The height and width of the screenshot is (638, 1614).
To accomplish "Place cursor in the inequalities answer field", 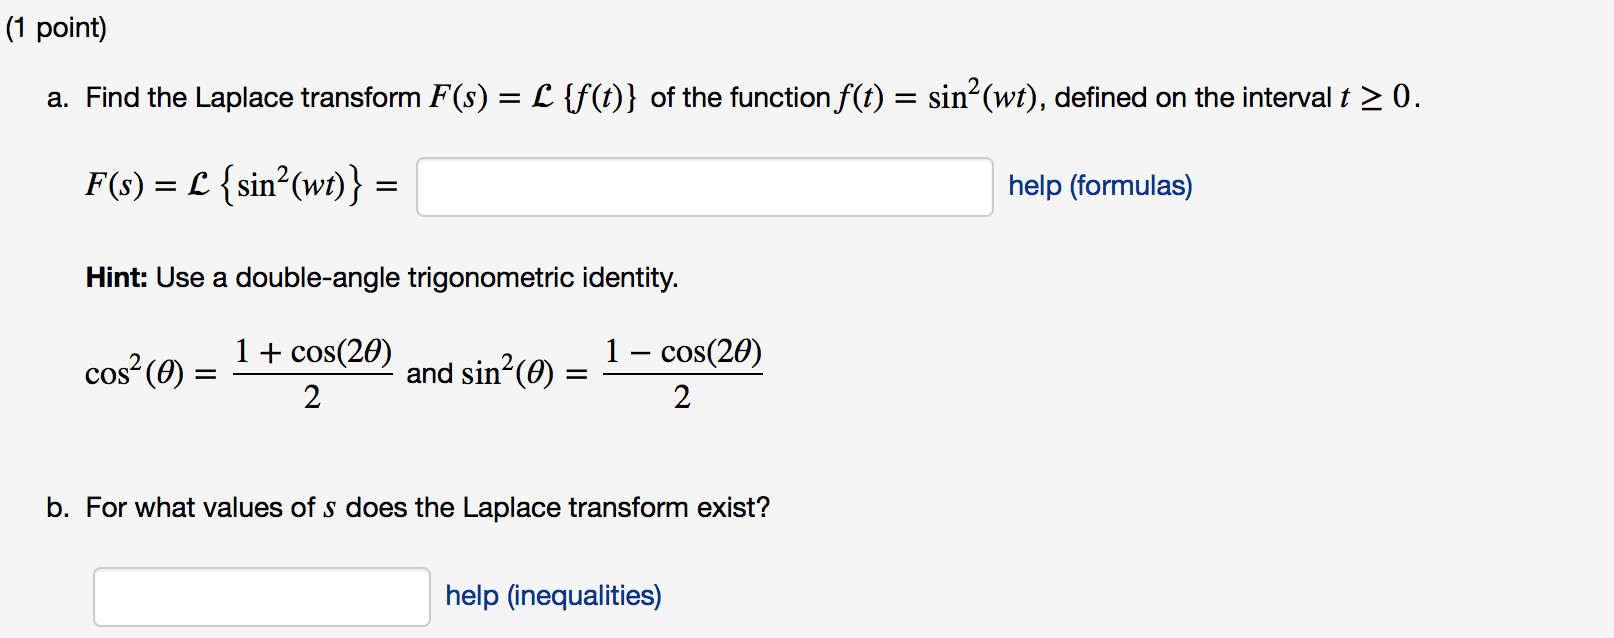I will (261, 596).
